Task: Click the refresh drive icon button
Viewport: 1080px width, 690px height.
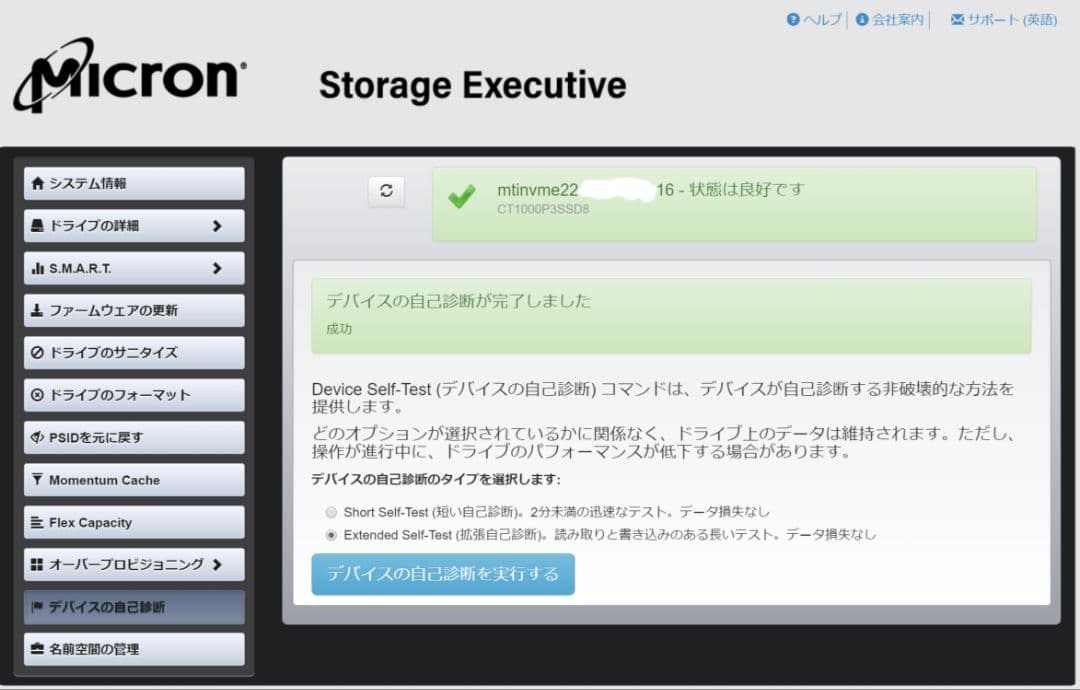Action: [387, 192]
